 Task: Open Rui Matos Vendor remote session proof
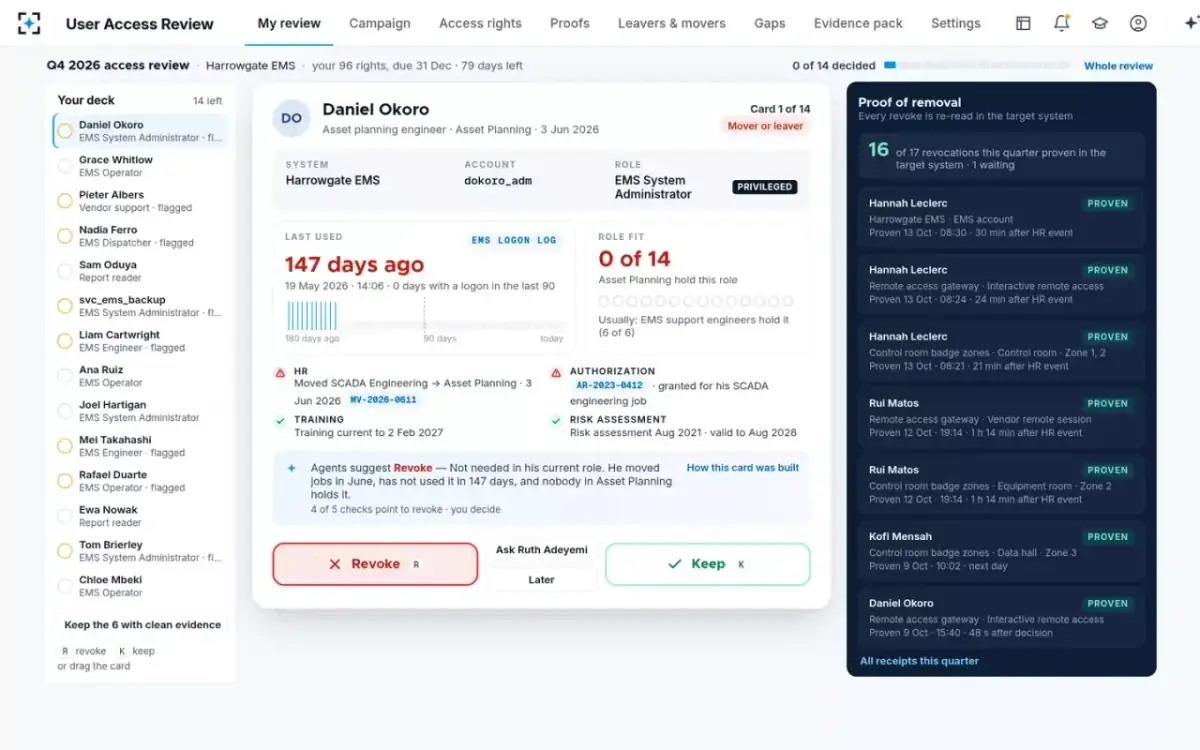(1001, 418)
